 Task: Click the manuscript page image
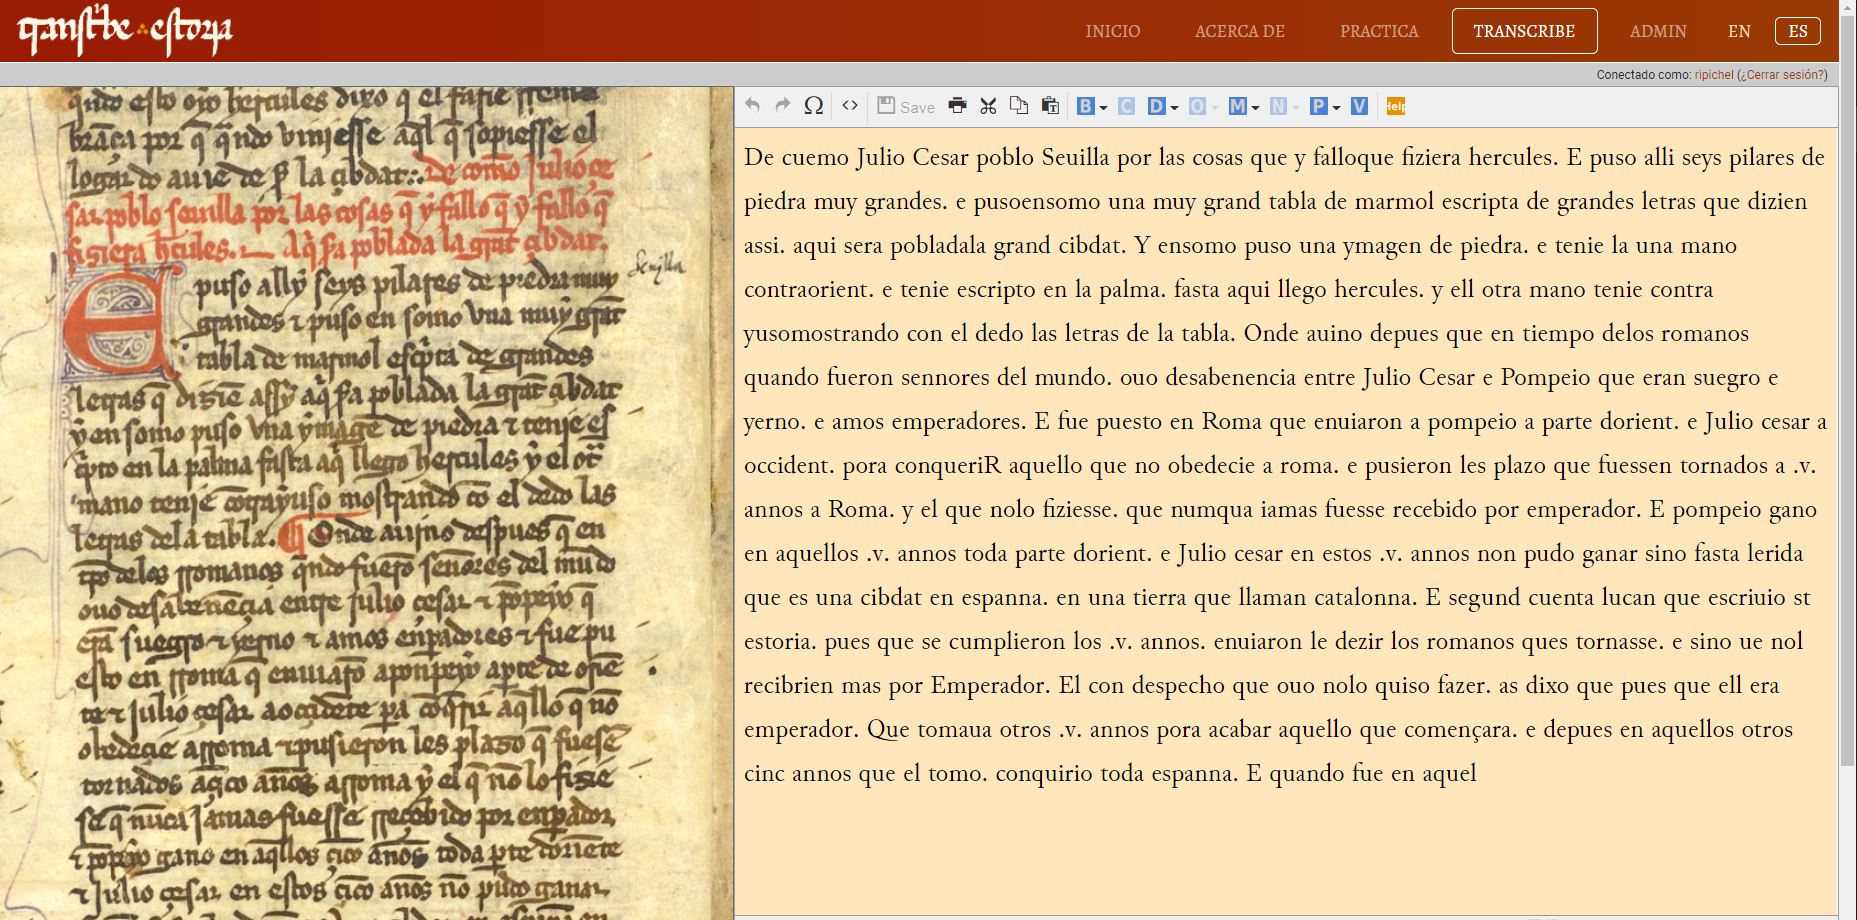pyautogui.click(x=366, y=503)
